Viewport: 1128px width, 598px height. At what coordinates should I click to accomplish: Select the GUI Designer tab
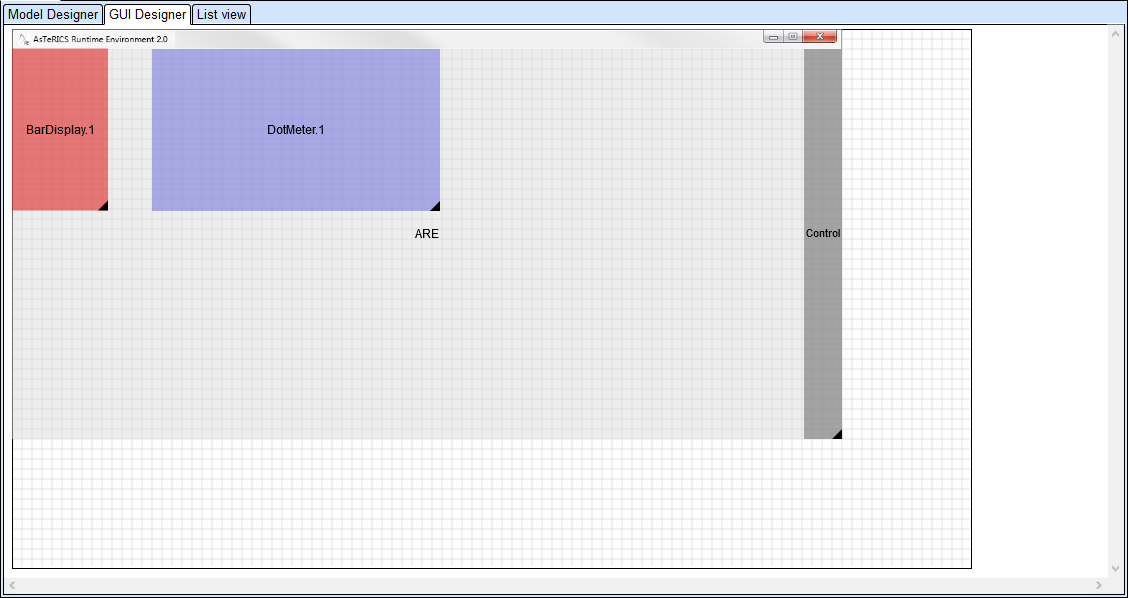[x=147, y=15]
